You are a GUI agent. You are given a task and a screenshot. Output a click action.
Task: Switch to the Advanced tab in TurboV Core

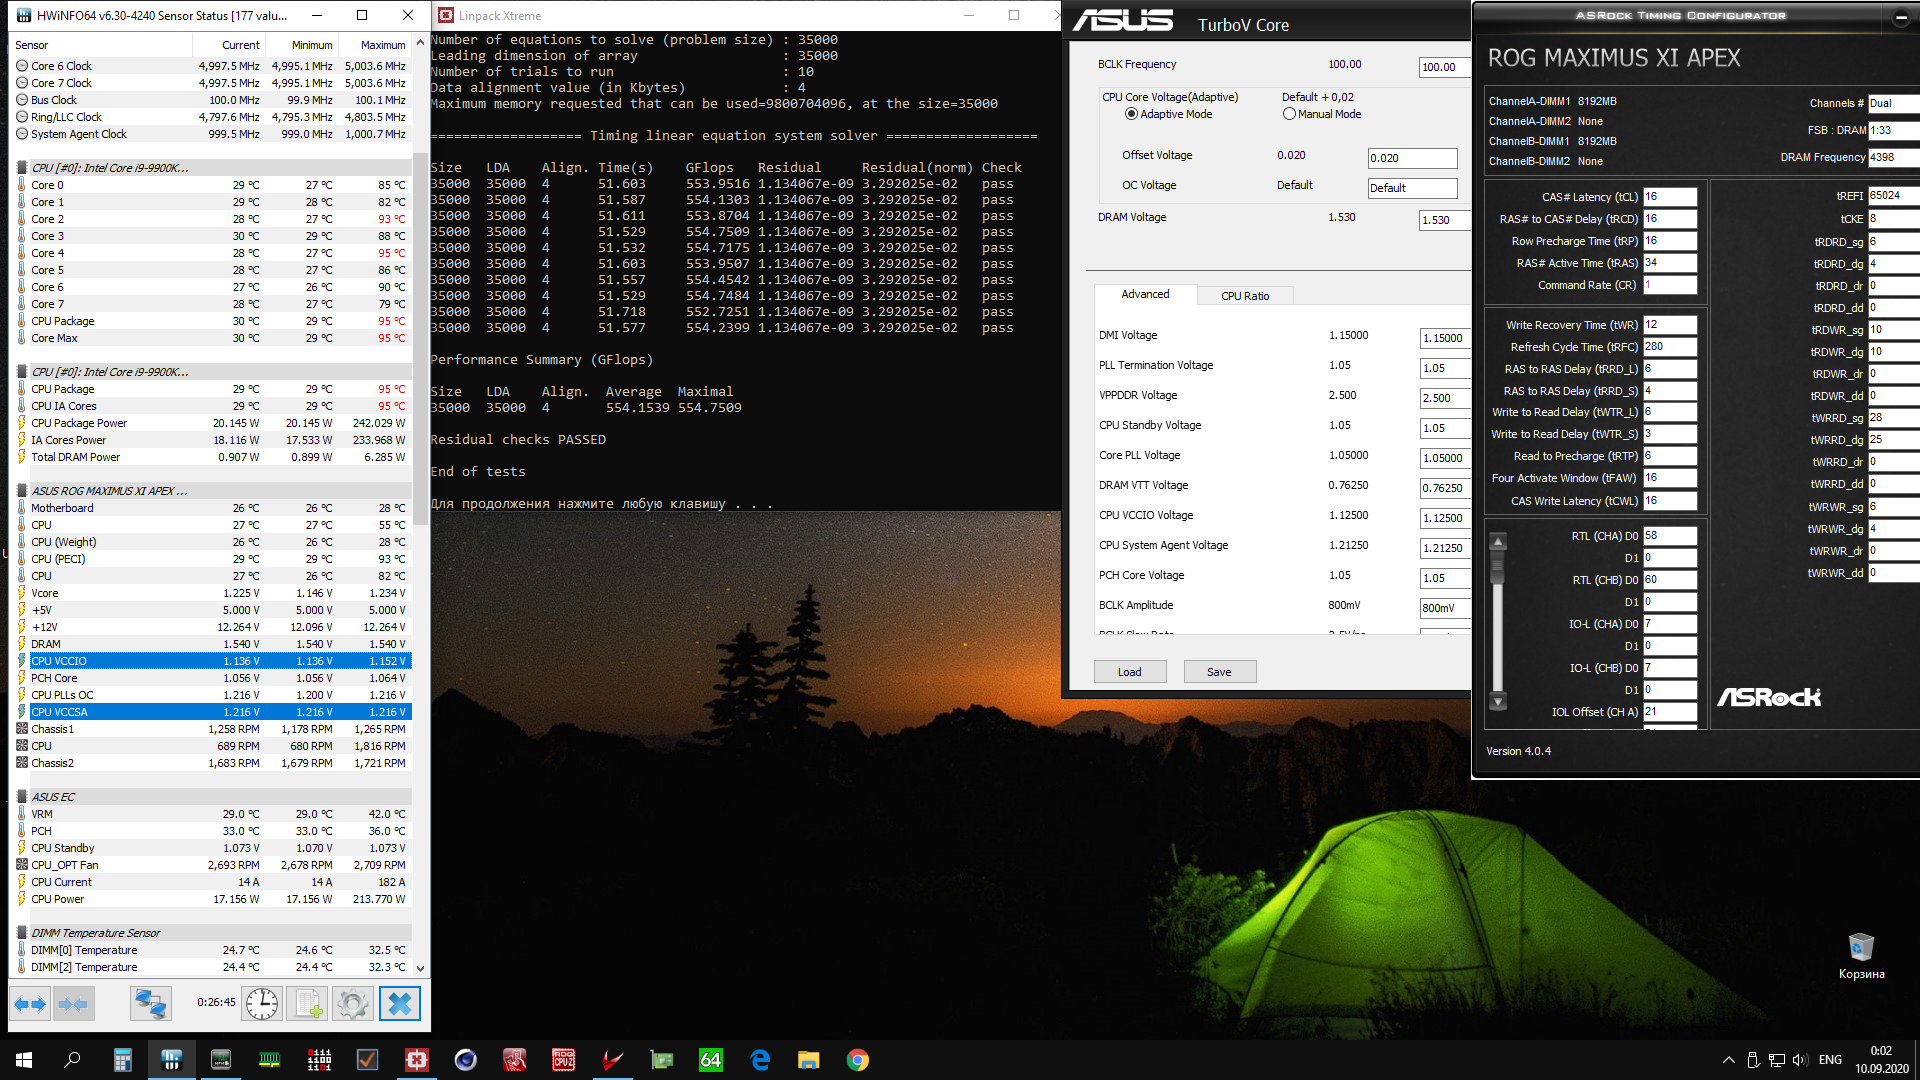point(1145,294)
